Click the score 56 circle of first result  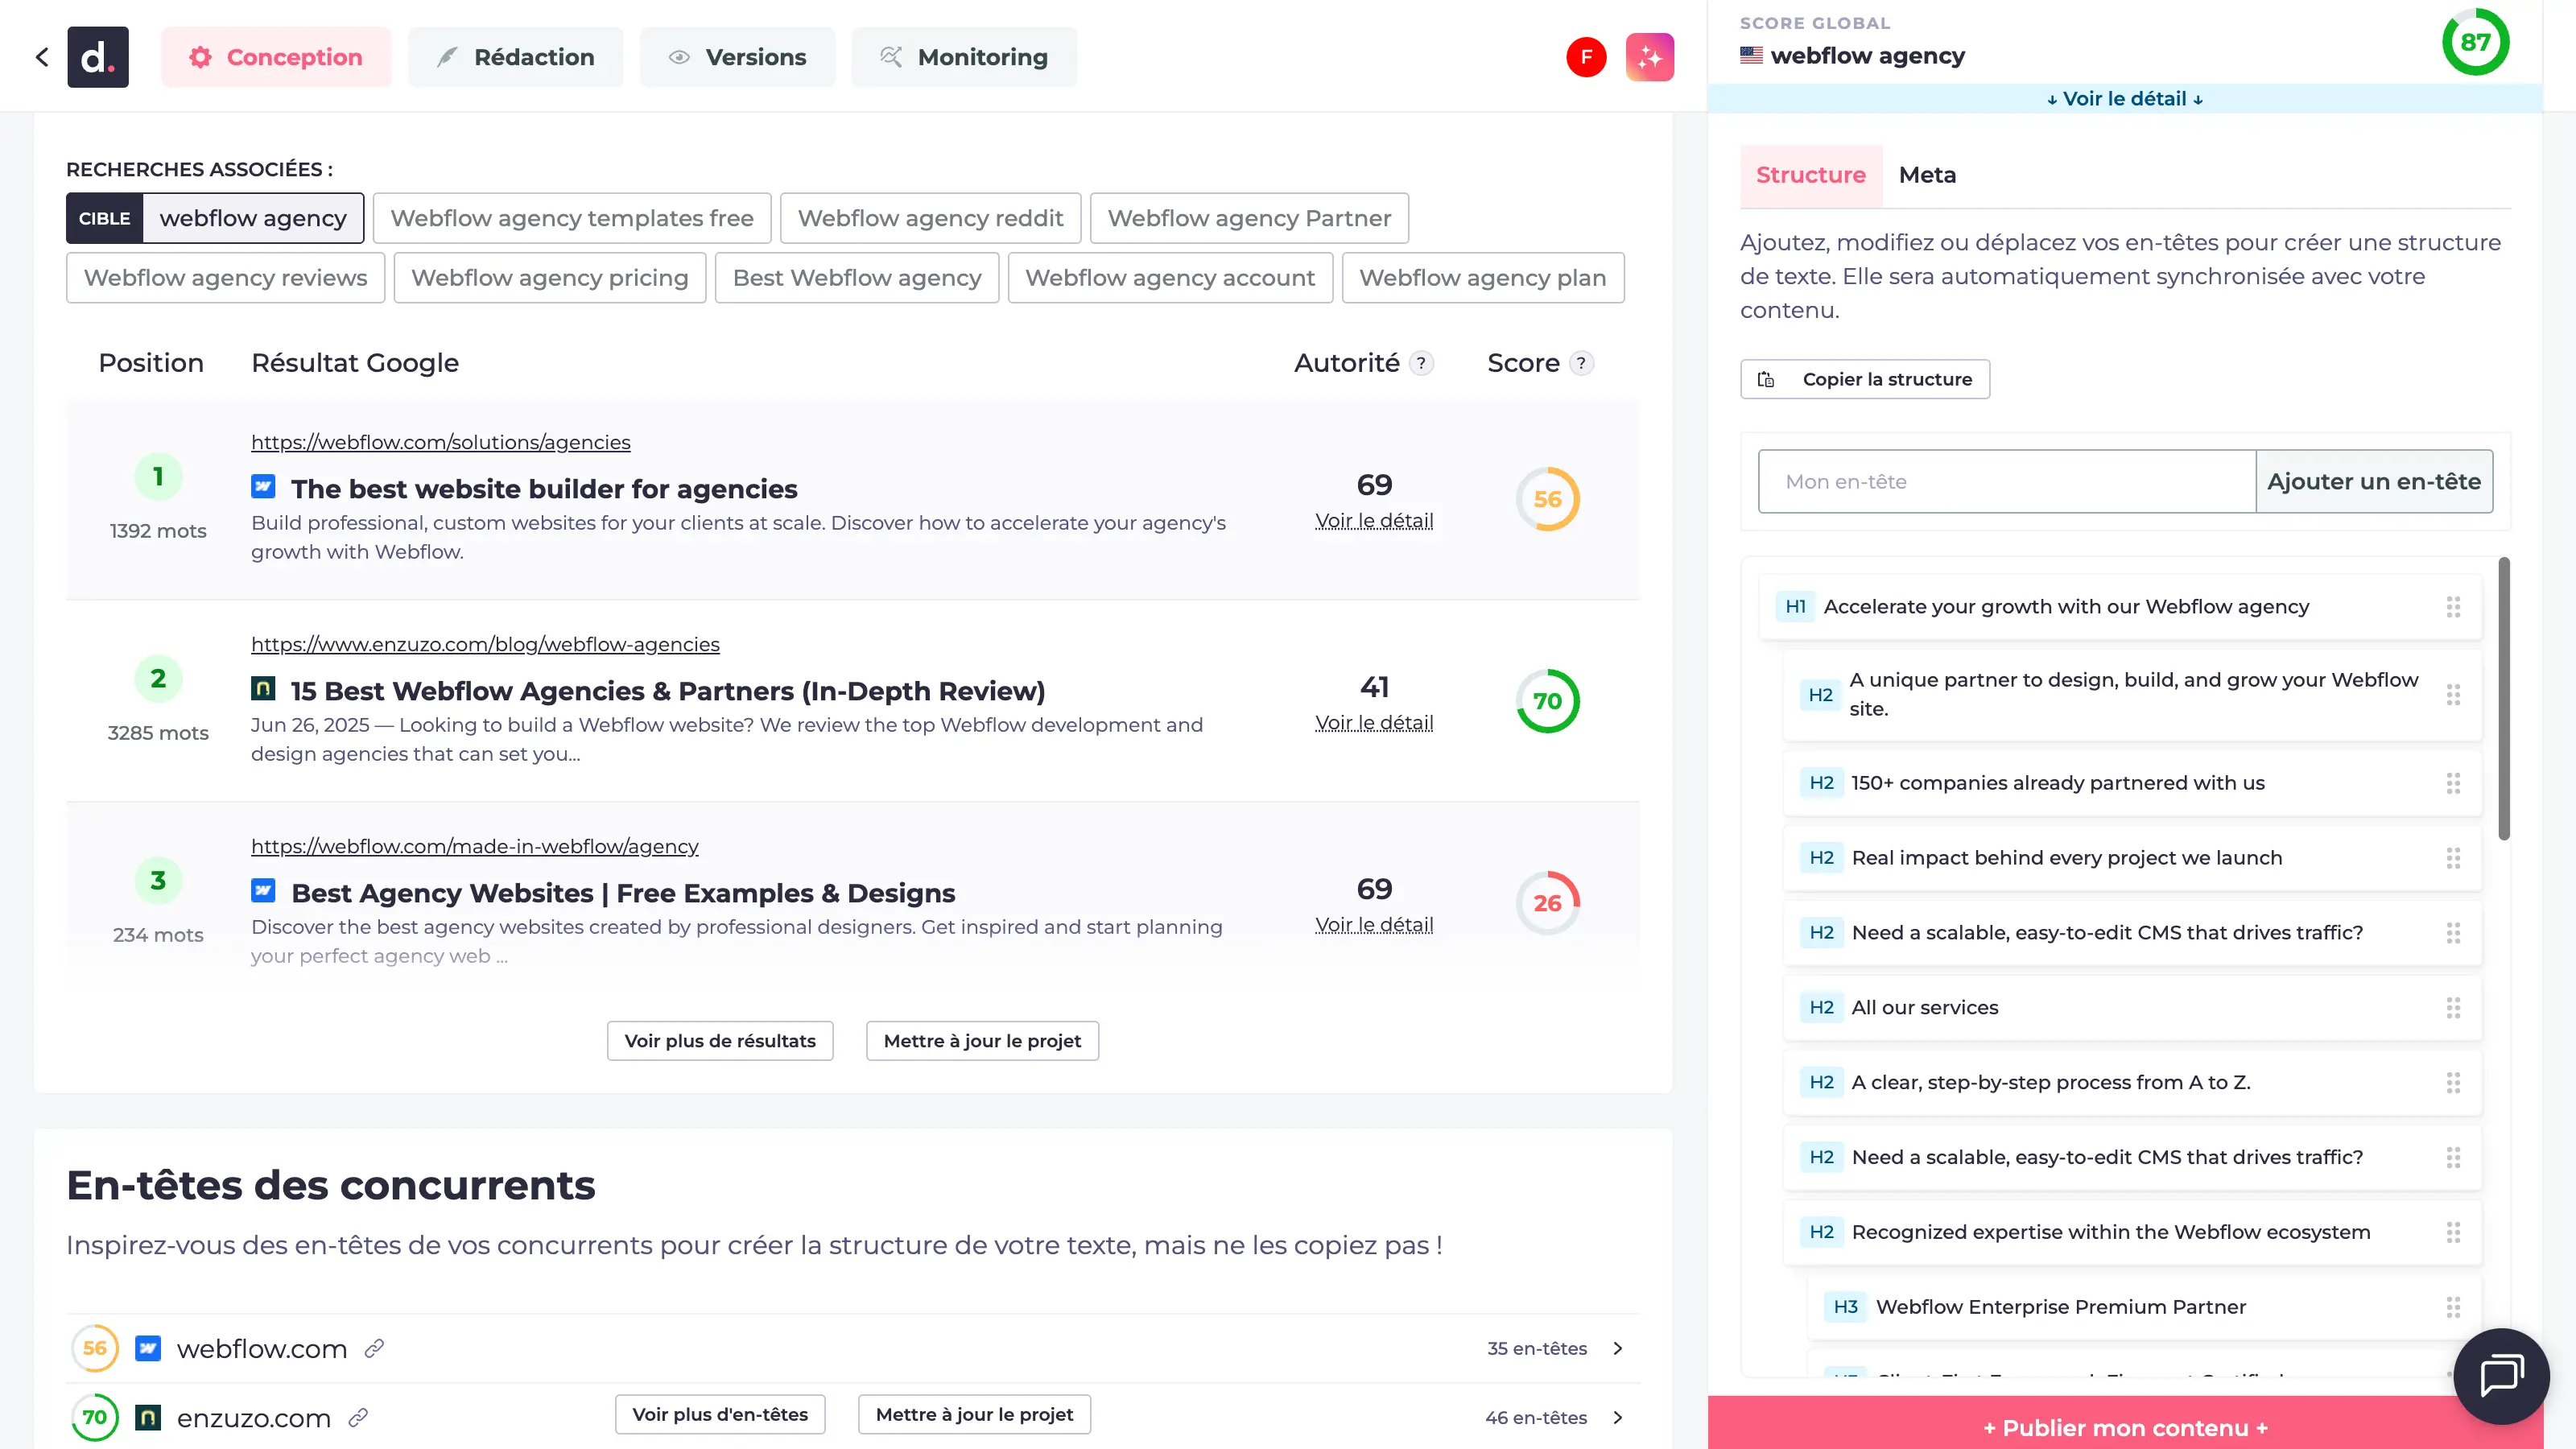click(1547, 499)
